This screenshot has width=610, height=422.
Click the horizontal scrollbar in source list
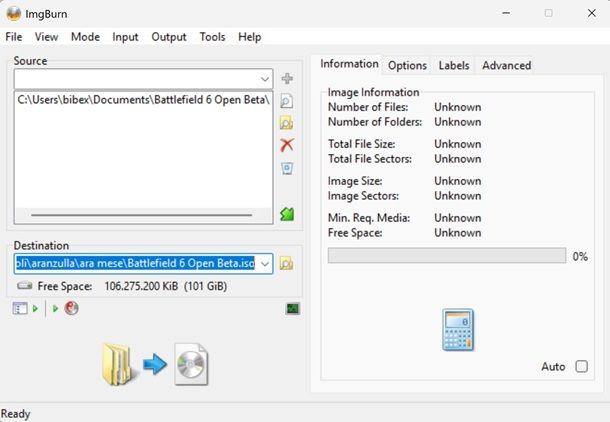(x=142, y=215)
